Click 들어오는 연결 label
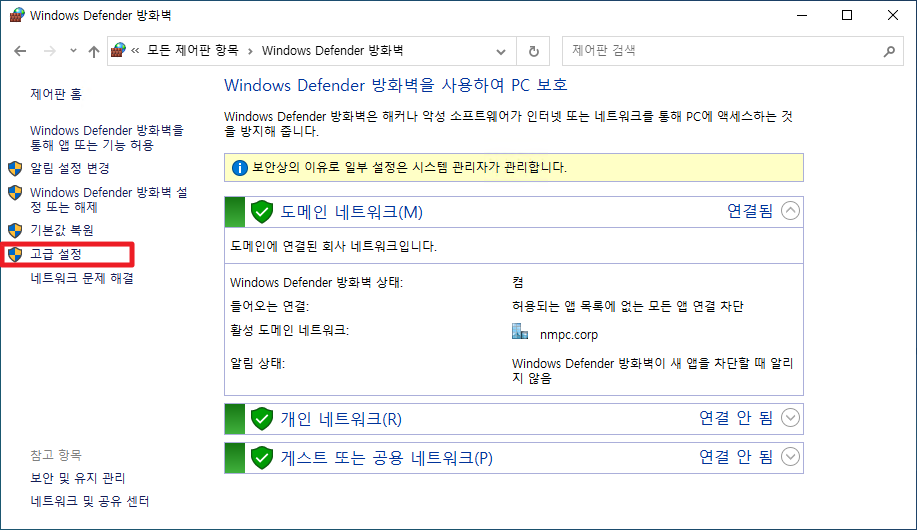917x530 pixels. [x=269, y=306]
